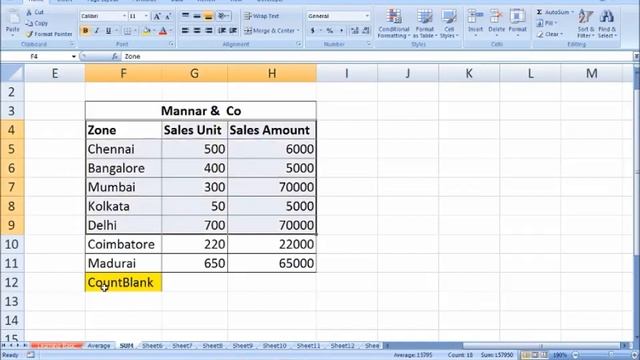Open Cell Styles gallery
The width and height of the screenshot is (640, 360).
tap(449, 24)
